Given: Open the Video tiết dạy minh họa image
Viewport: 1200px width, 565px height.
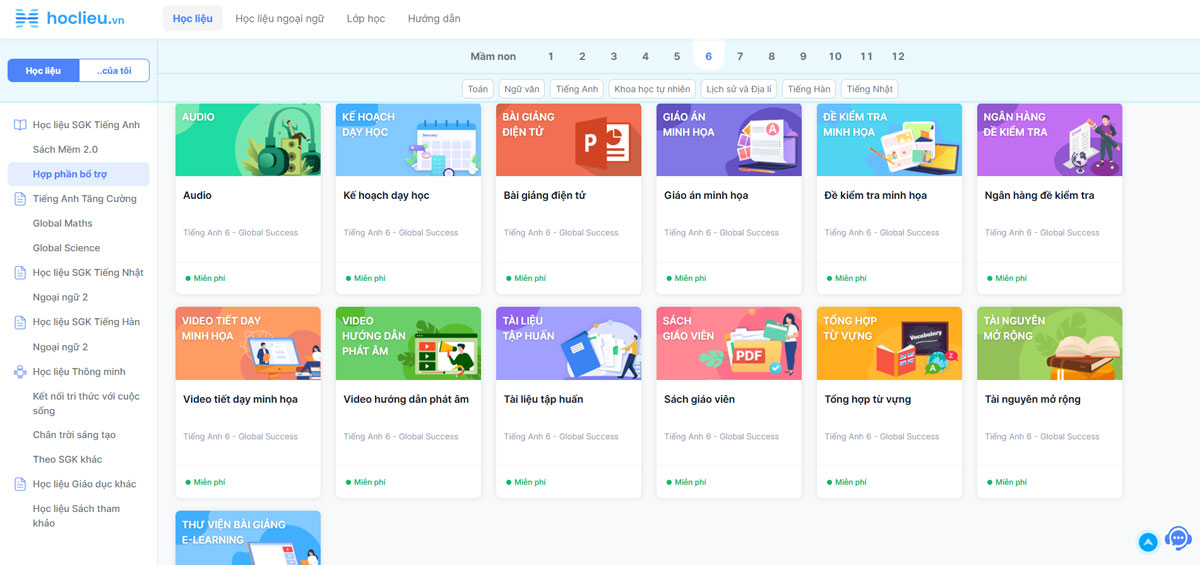Looking at the screenshot, I should (x=248, y=344).
